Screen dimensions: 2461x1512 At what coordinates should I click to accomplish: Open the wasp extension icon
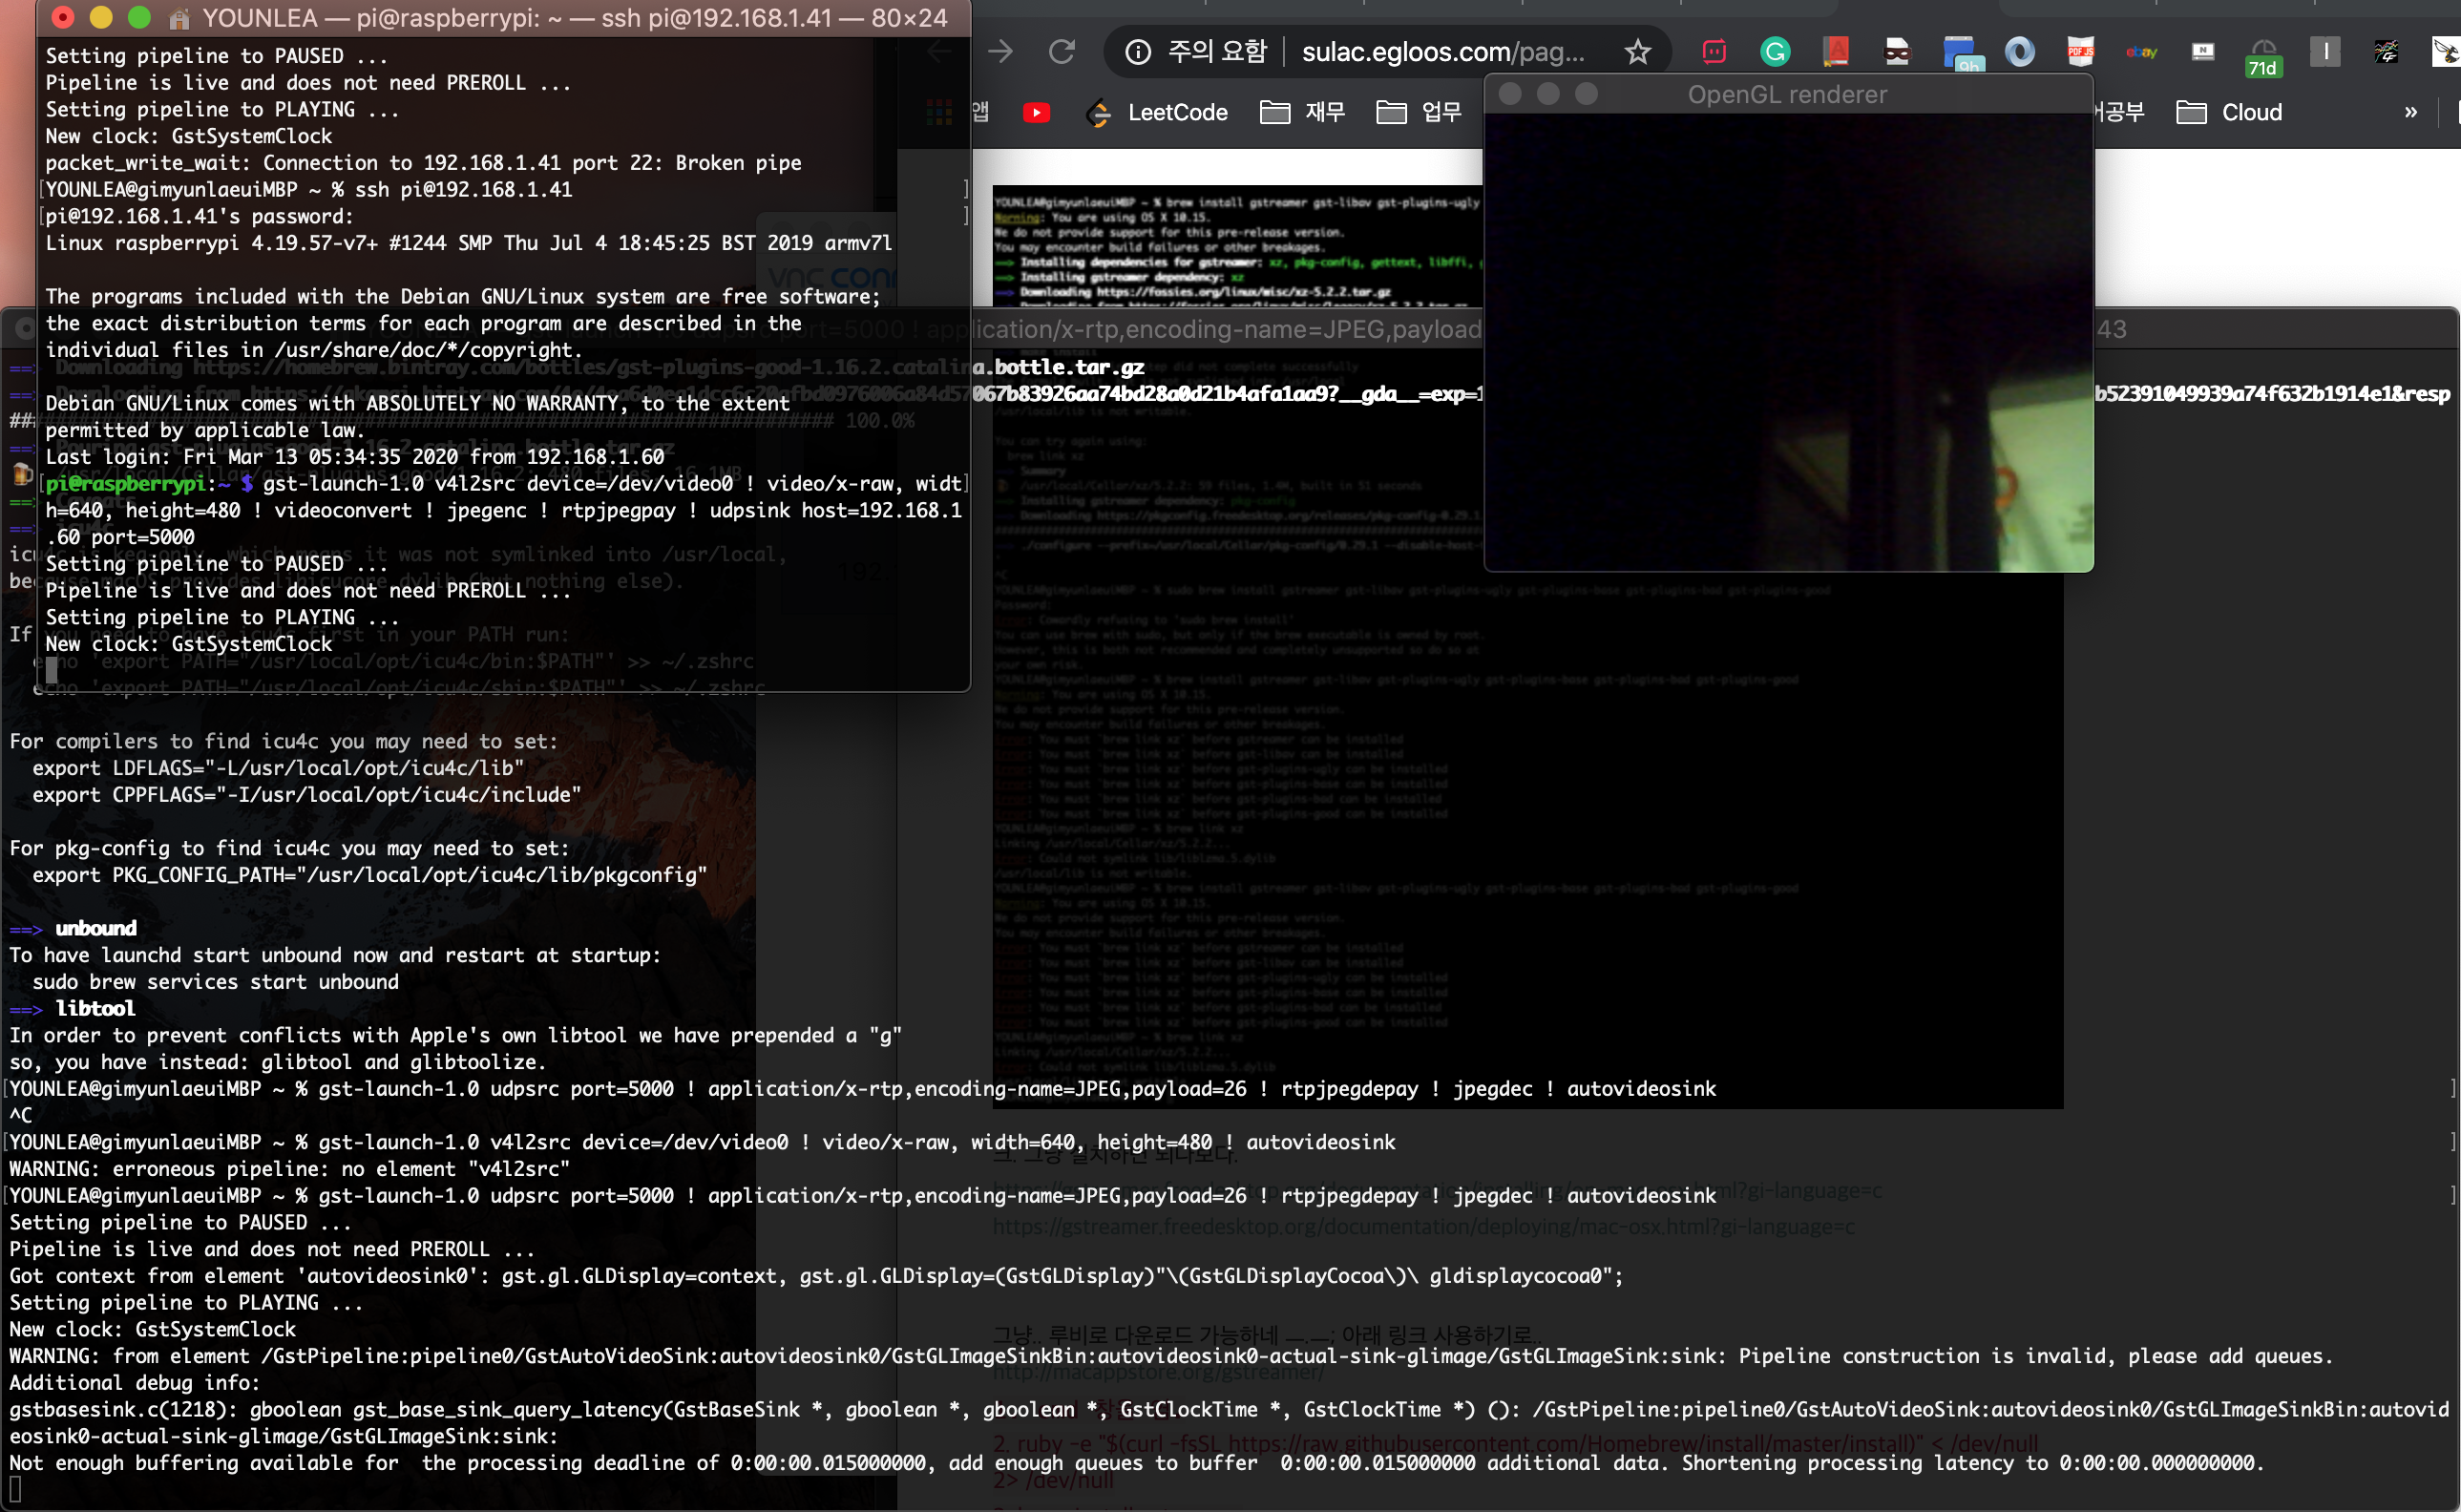pos(2446,51)
